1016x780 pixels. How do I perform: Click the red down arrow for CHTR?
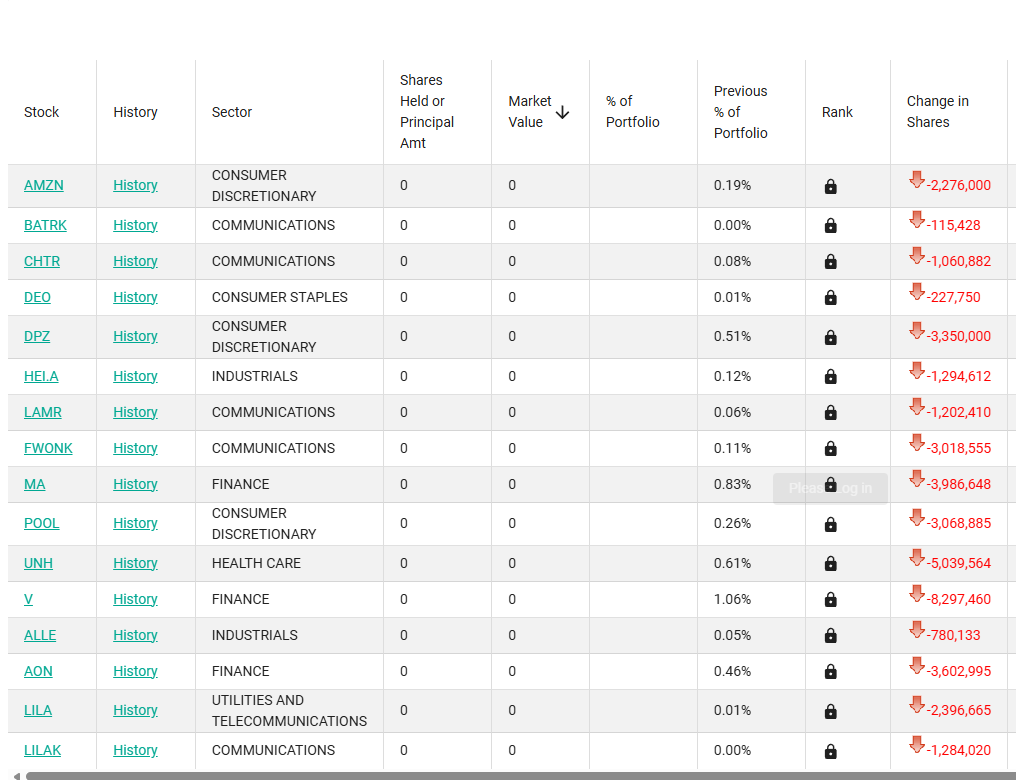pos(916,256)
